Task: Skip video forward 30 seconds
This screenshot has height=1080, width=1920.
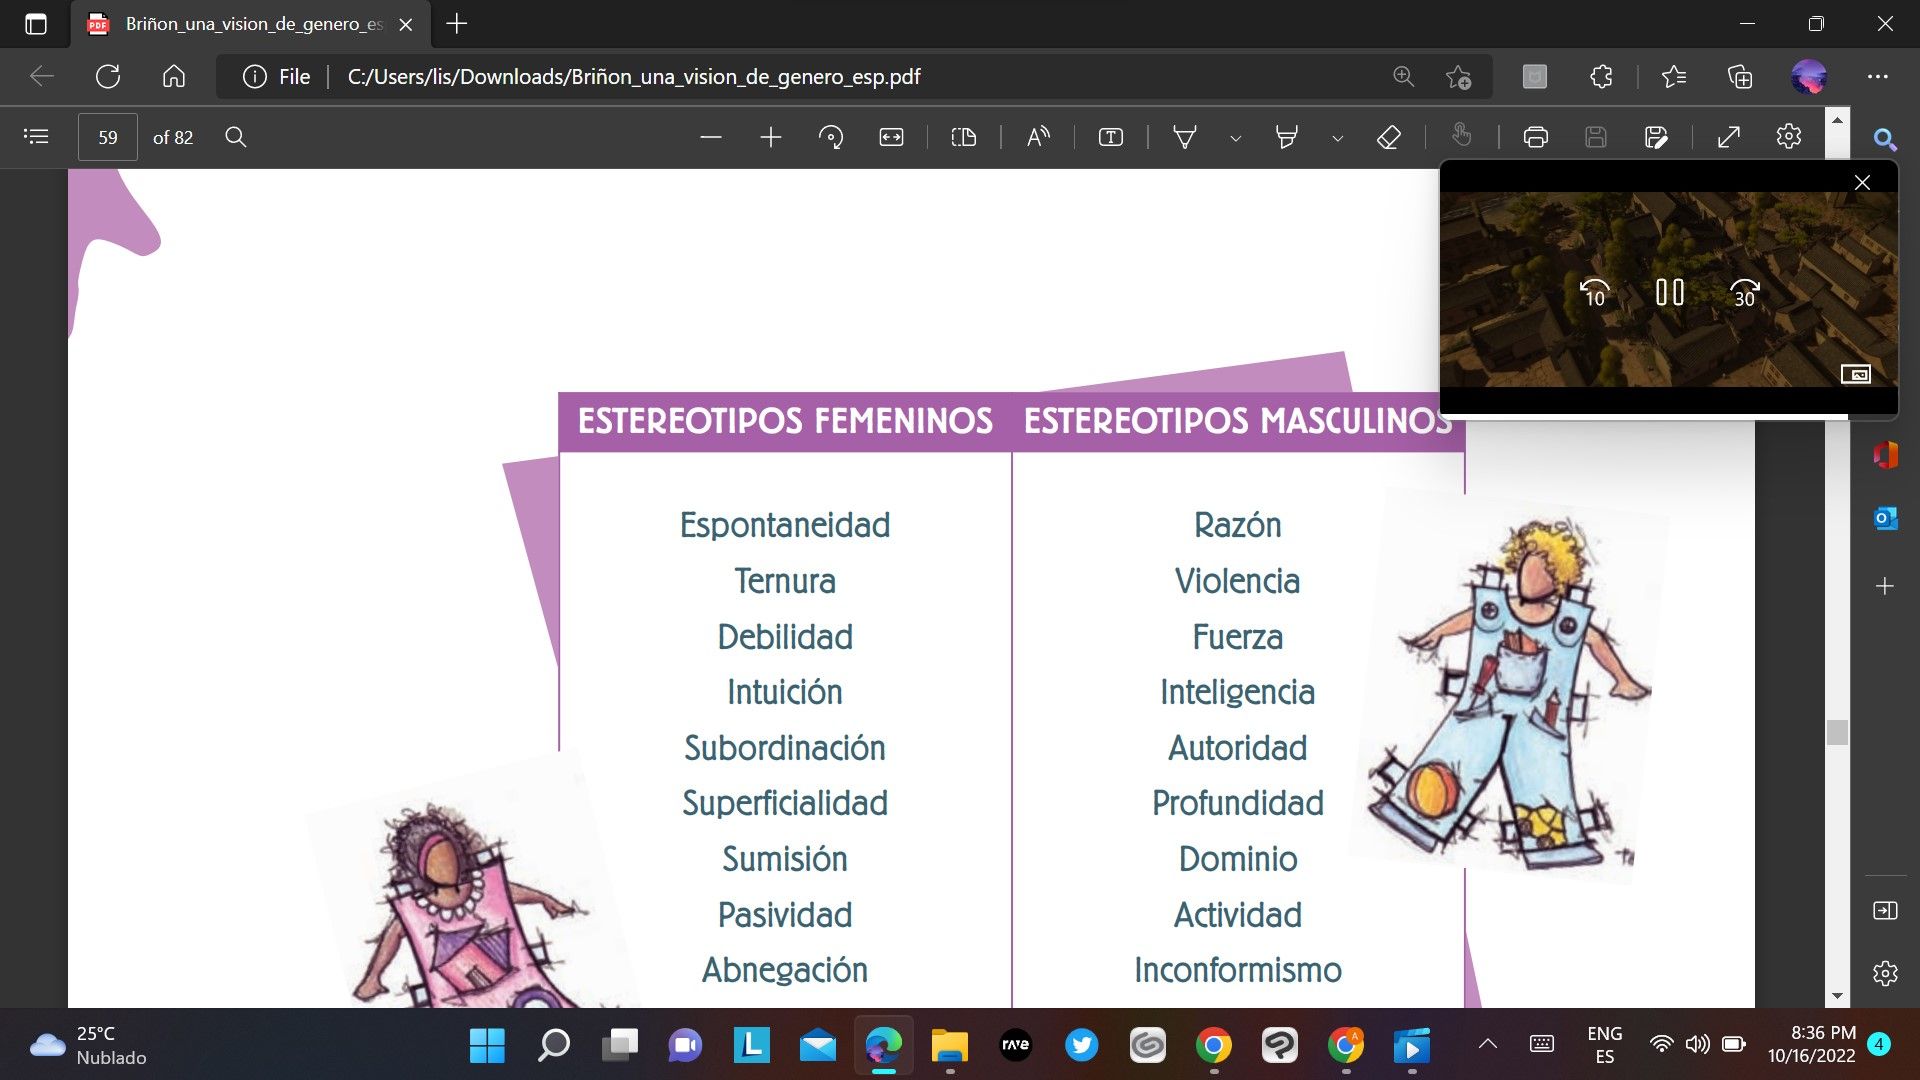Action: 1744,292
